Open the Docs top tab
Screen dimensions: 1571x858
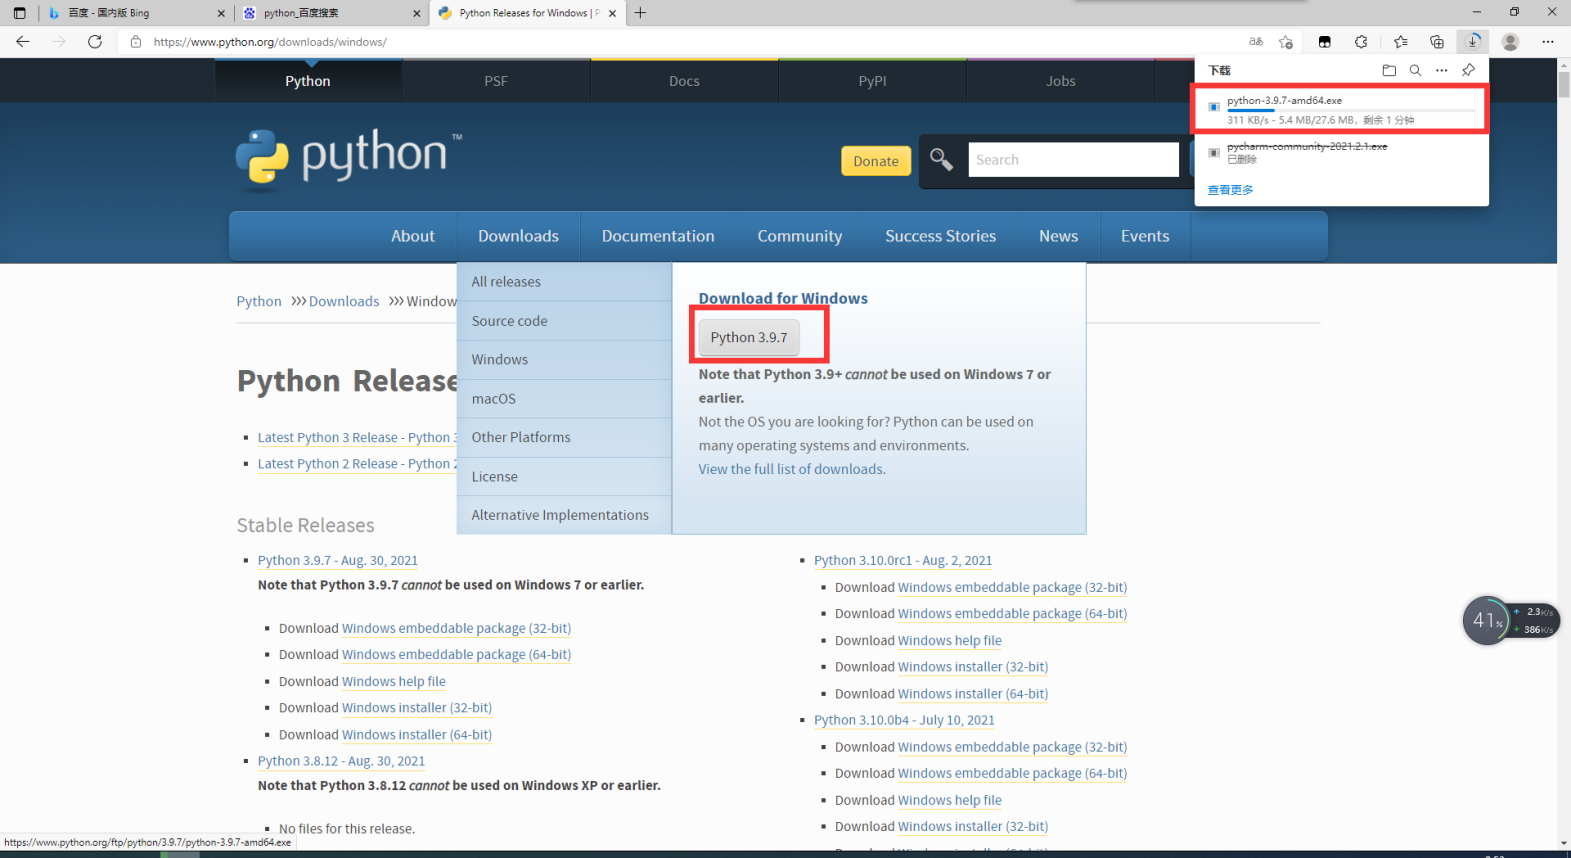684,81
